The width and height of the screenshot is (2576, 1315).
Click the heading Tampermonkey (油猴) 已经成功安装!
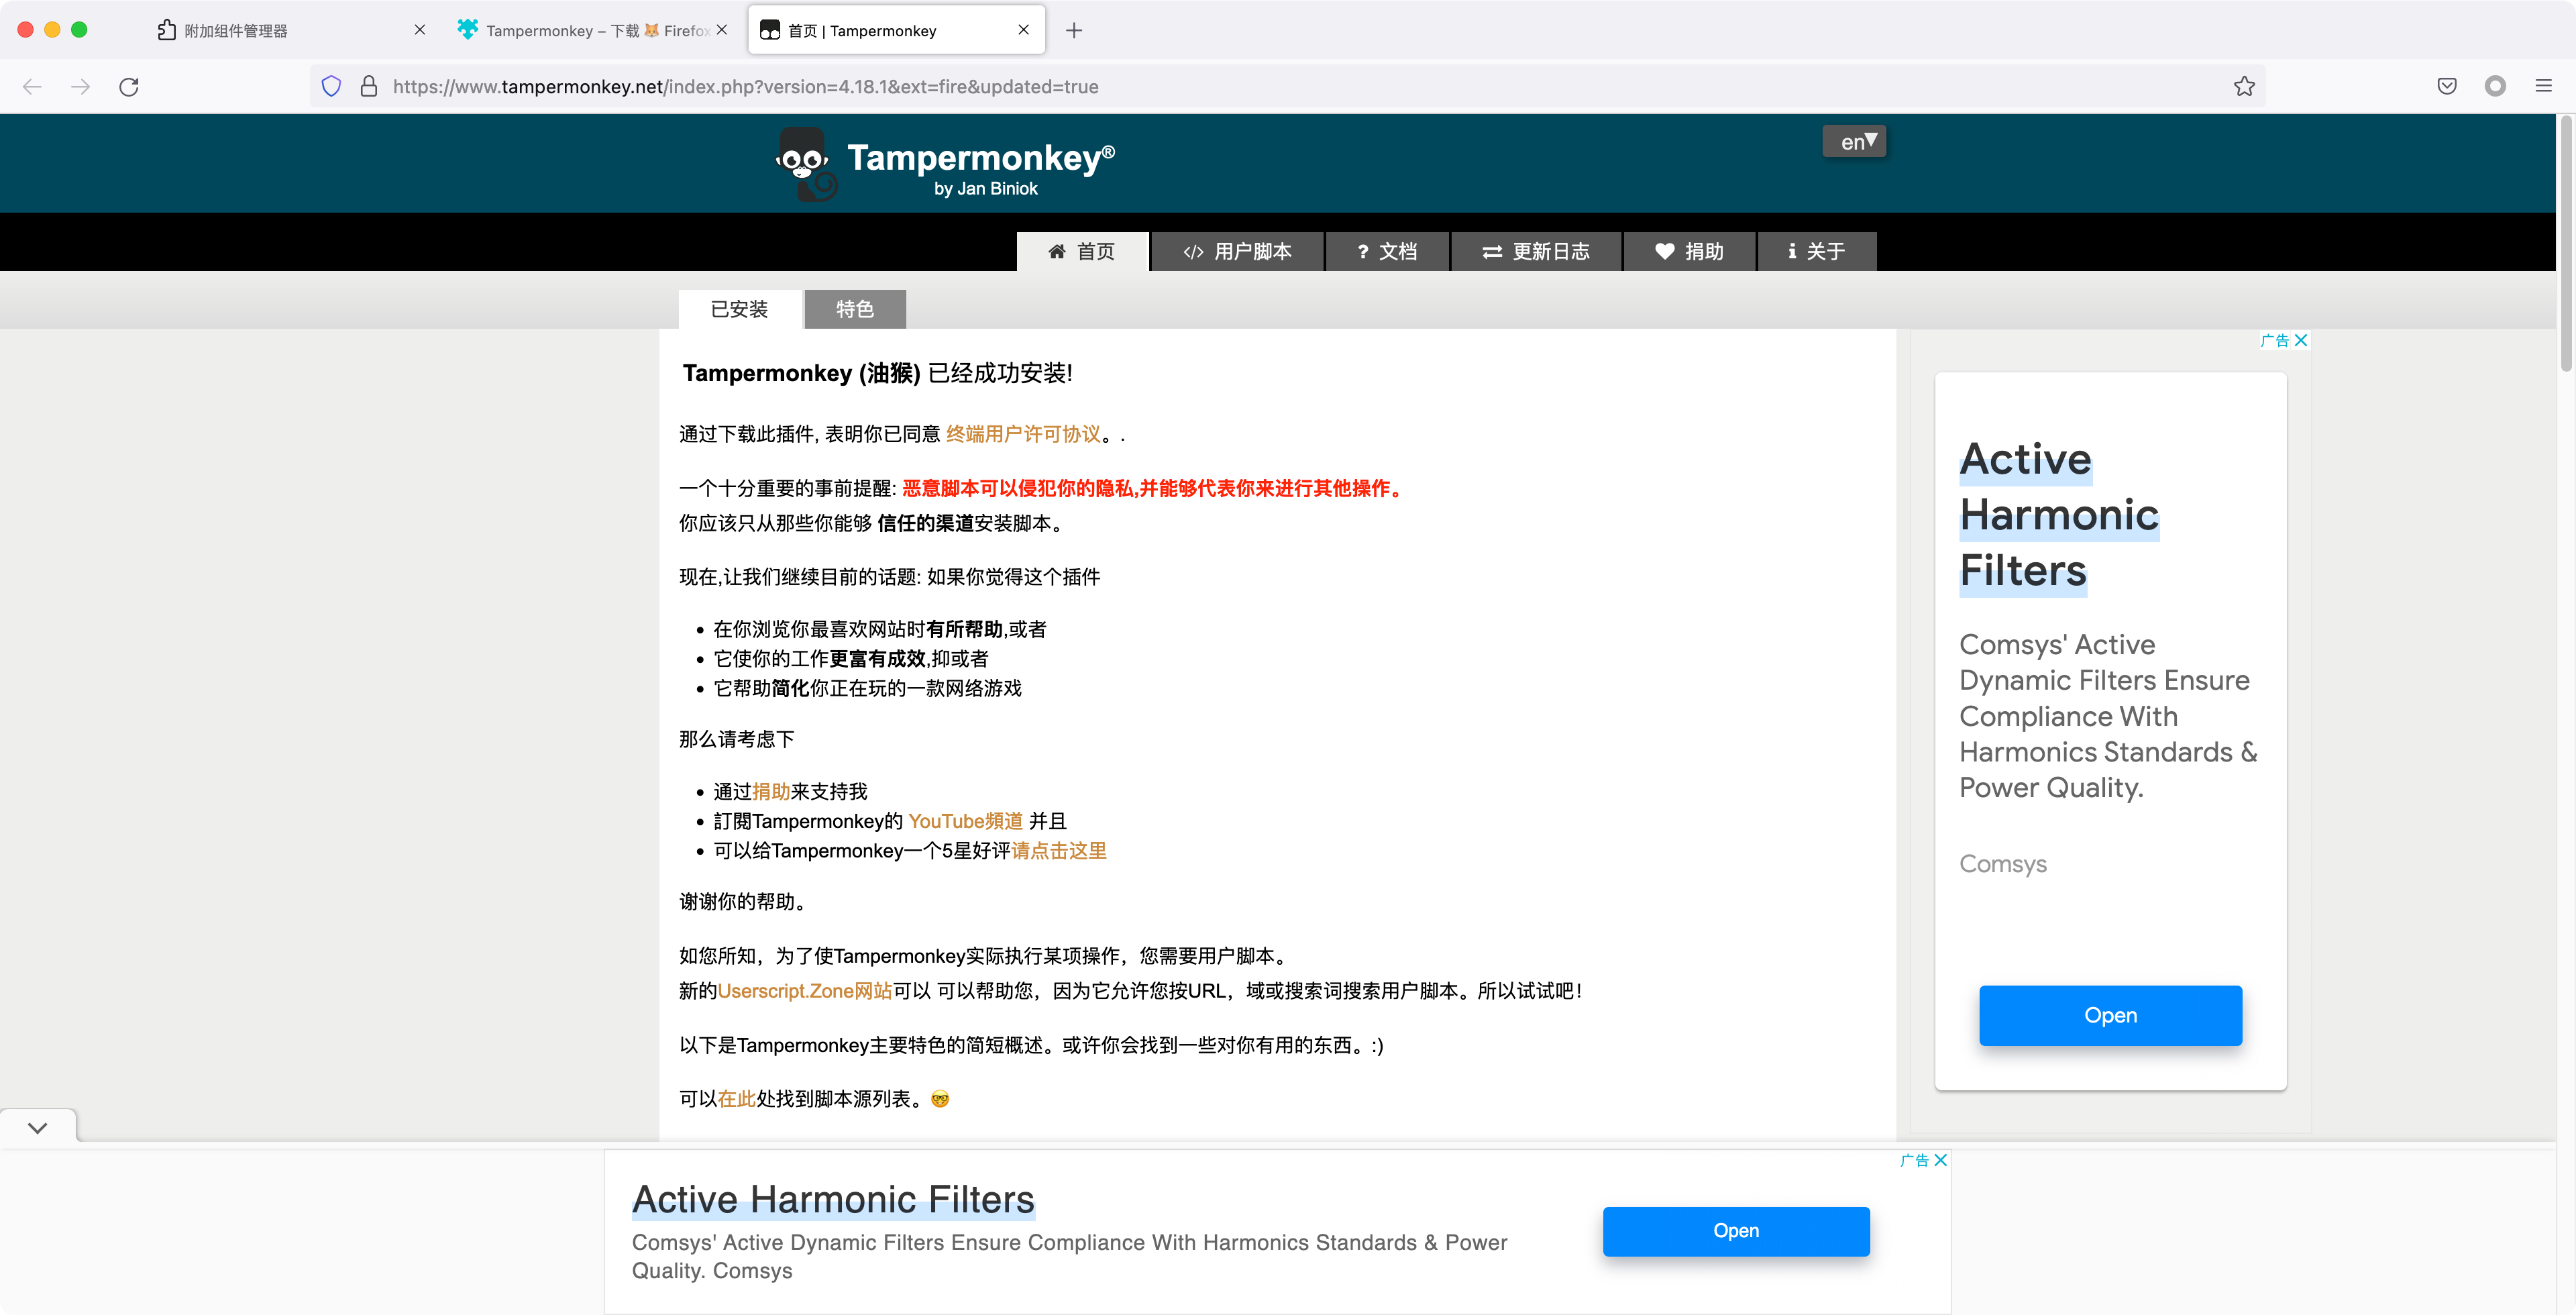pos(877,373)
